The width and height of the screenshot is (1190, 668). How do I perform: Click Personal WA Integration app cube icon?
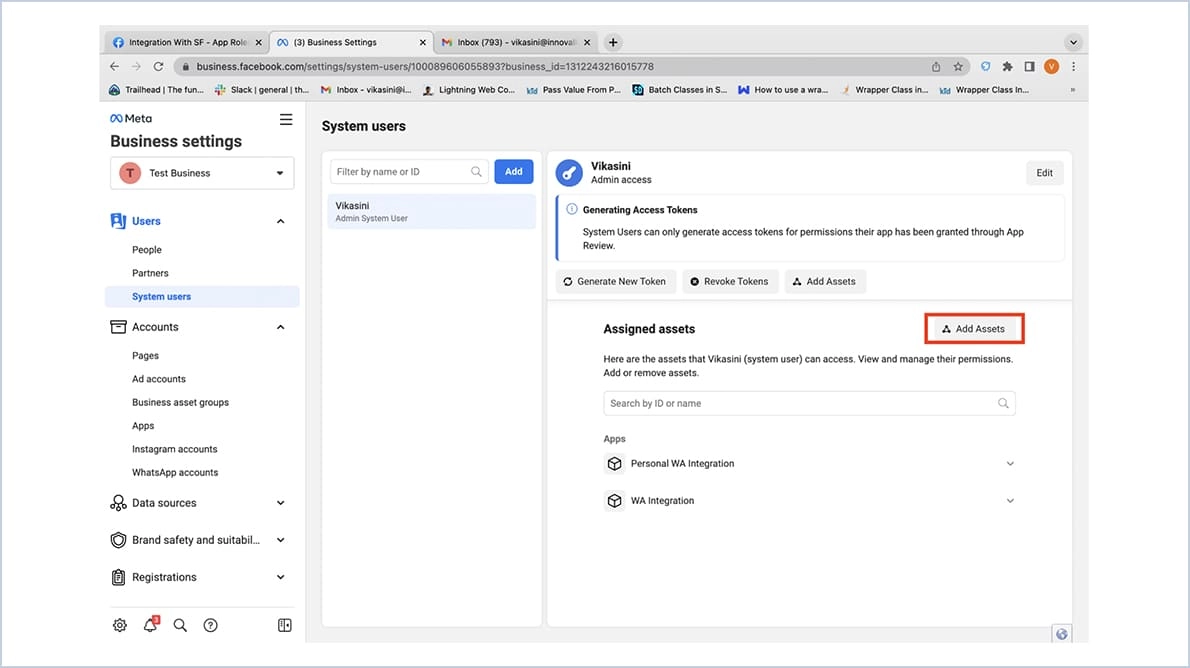[x=614, y=463]
